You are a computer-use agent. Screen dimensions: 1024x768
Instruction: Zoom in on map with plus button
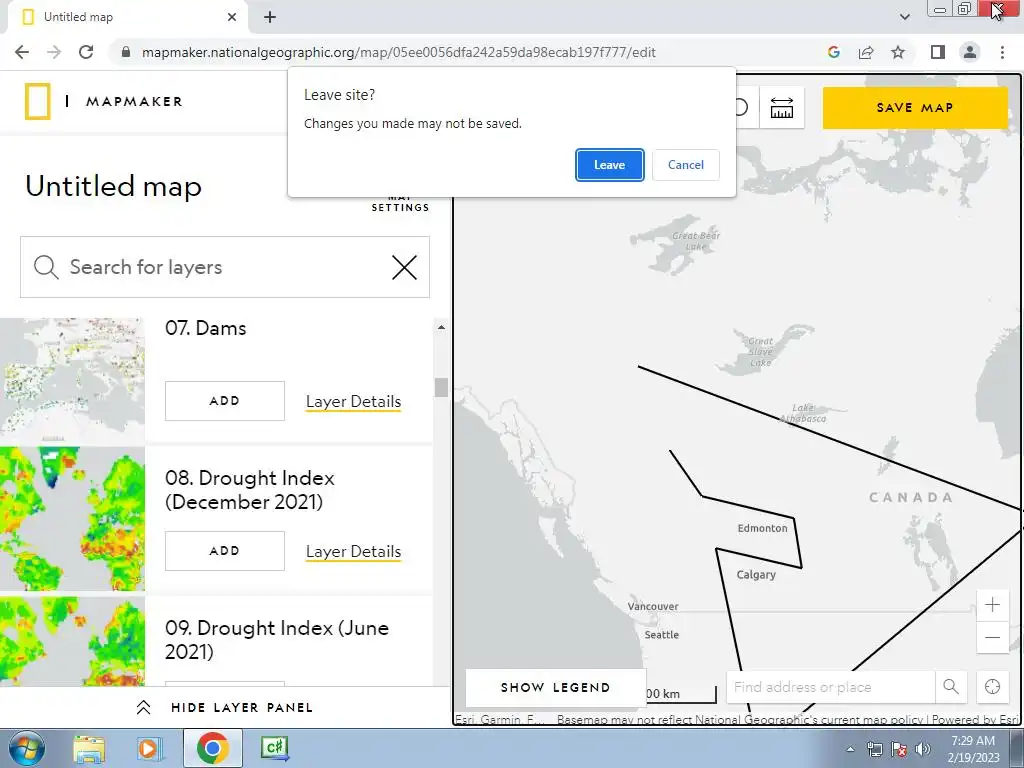click(x=992, y=605)
